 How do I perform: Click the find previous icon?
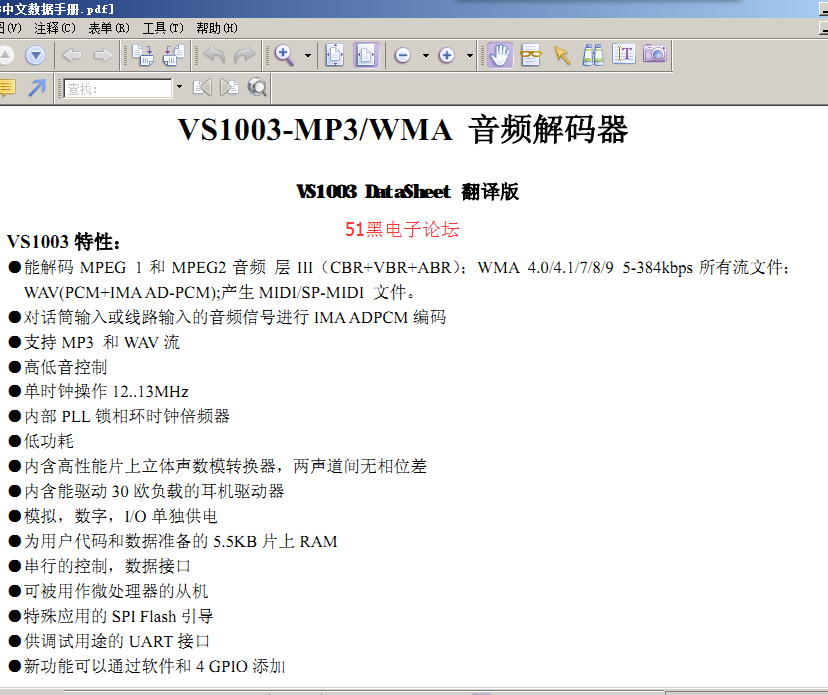click(202, 87)
